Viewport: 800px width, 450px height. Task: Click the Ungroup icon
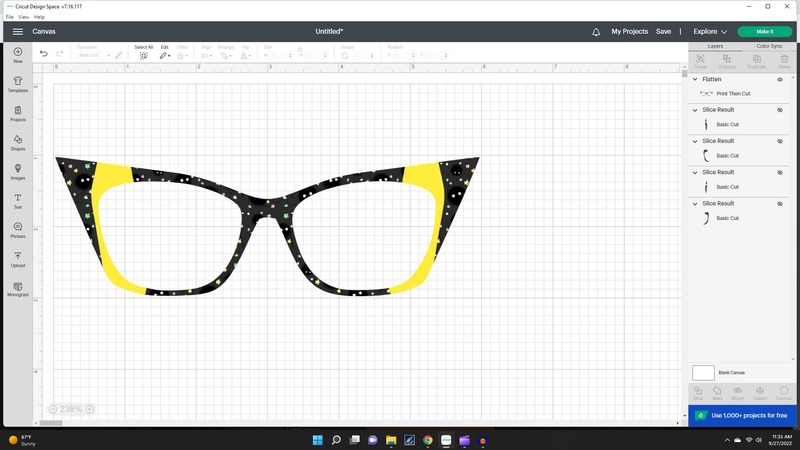click(x=727, y=59)
